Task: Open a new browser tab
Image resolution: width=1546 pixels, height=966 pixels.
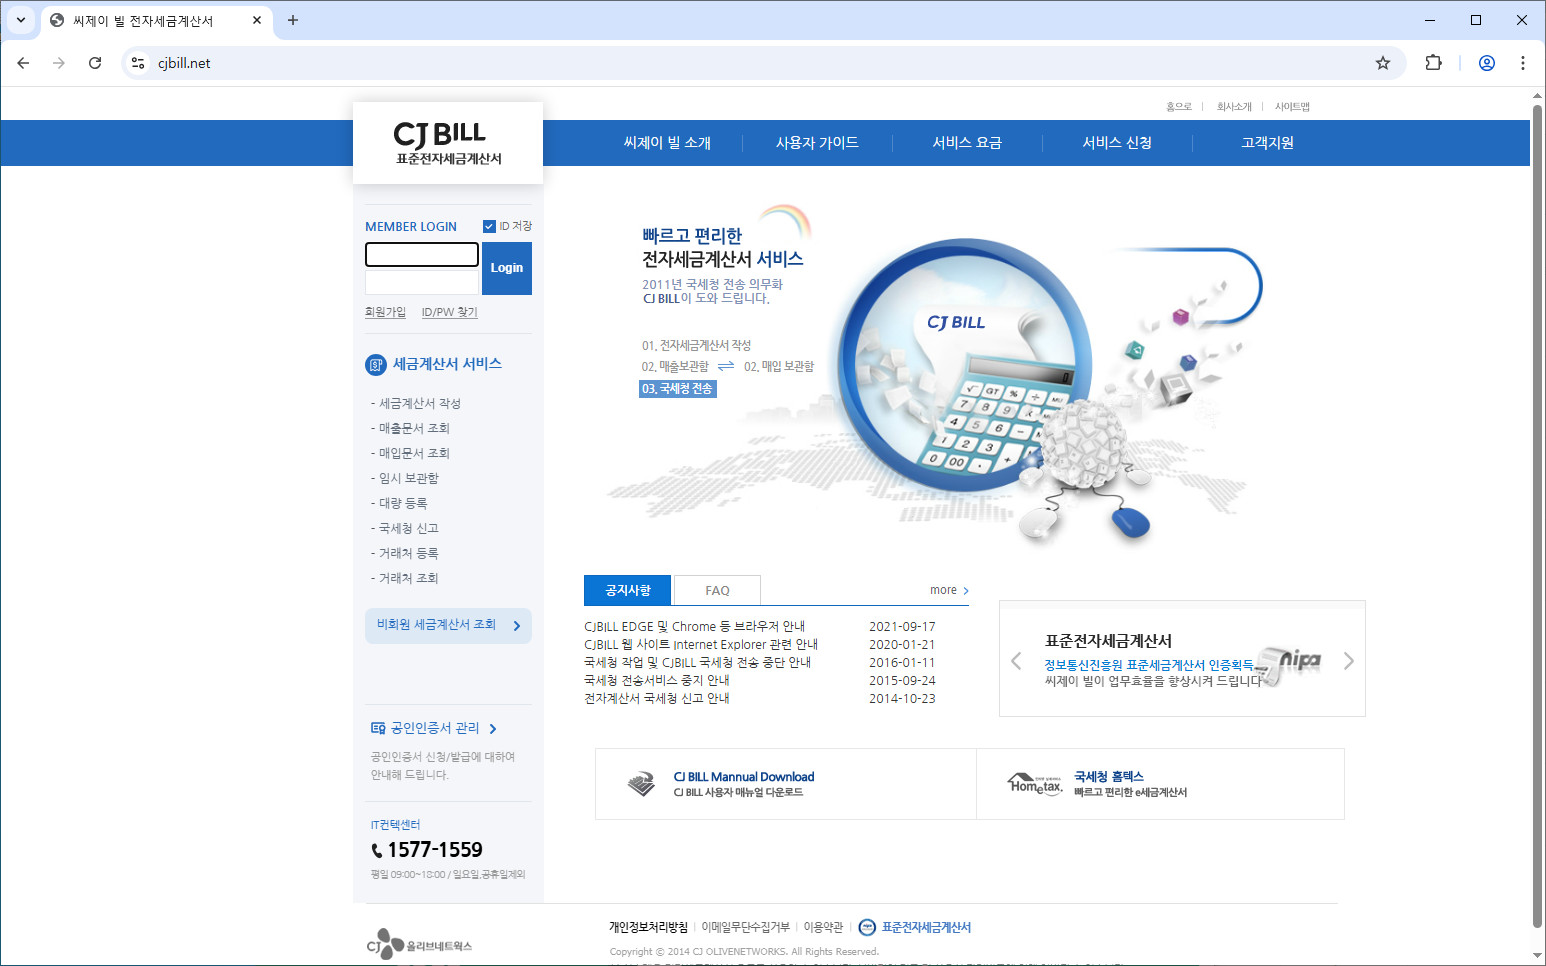Action: click(x=293, y=20)
